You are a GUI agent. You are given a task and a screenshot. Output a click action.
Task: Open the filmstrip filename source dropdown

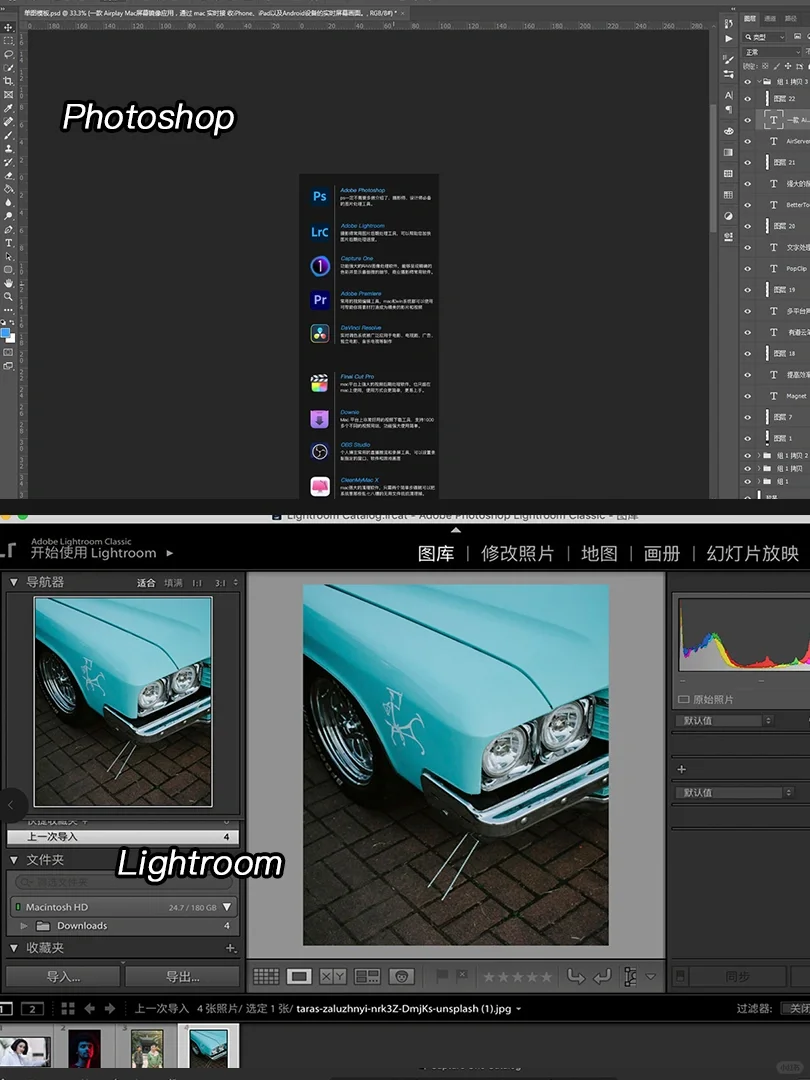pyautogui.click(x=519, y=1009)
